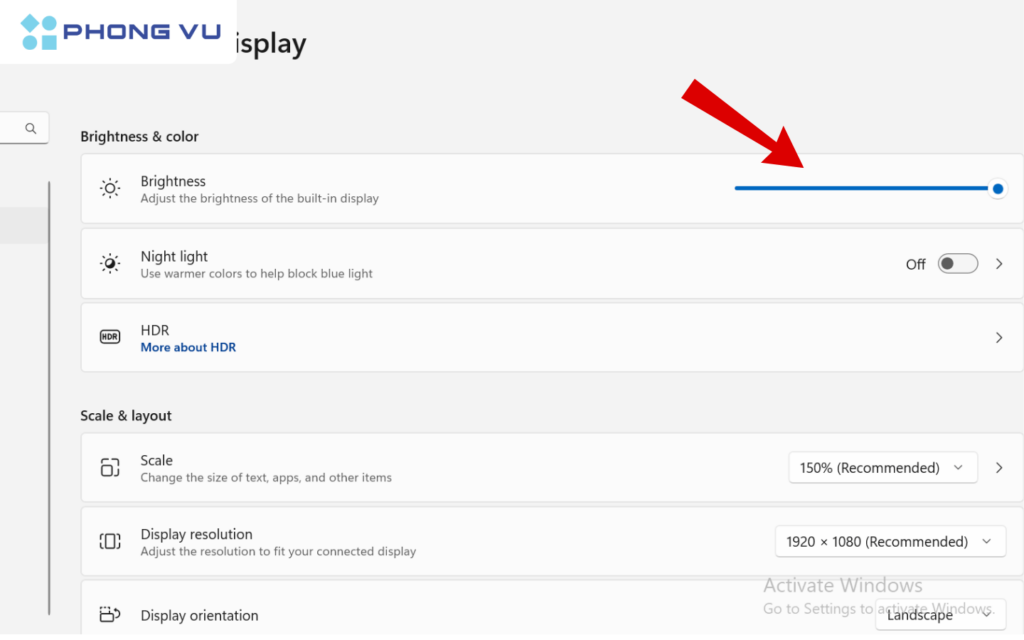
Task: Click the Brightness sun icon
Action: tap(110, 188)
